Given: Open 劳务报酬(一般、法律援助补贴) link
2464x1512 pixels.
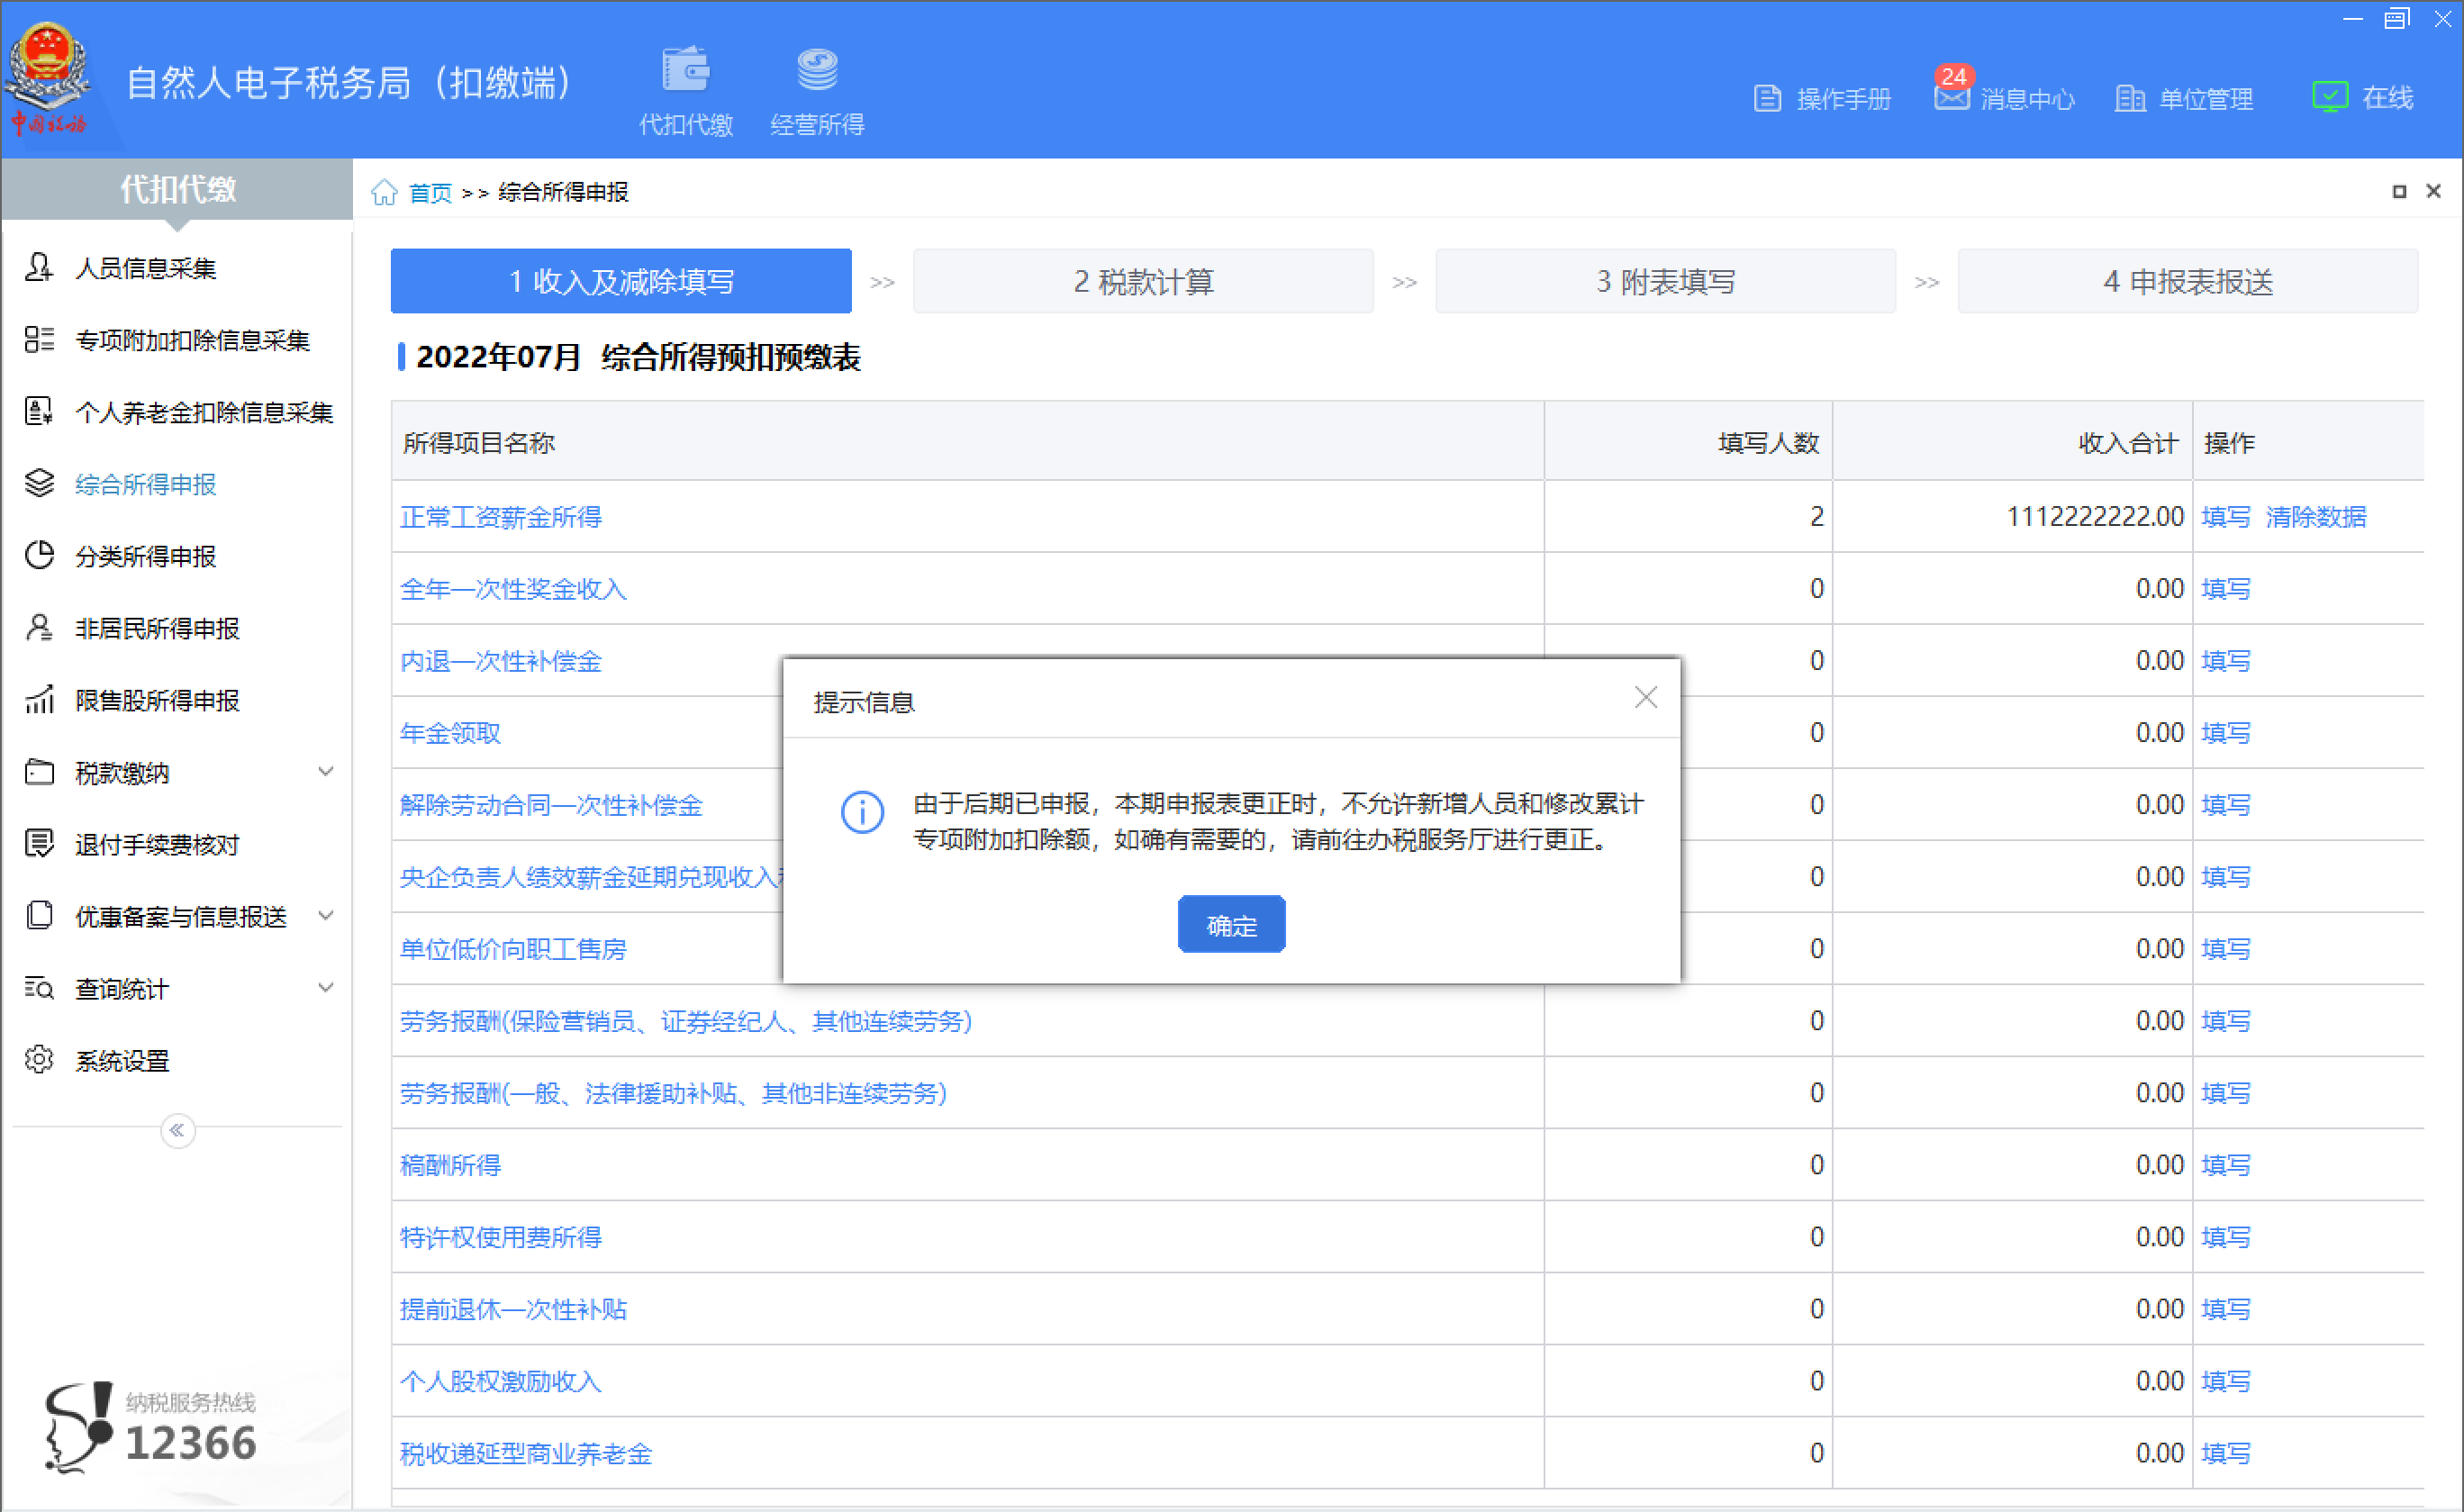Looking at the screenshot, I should click(673, 1093).
